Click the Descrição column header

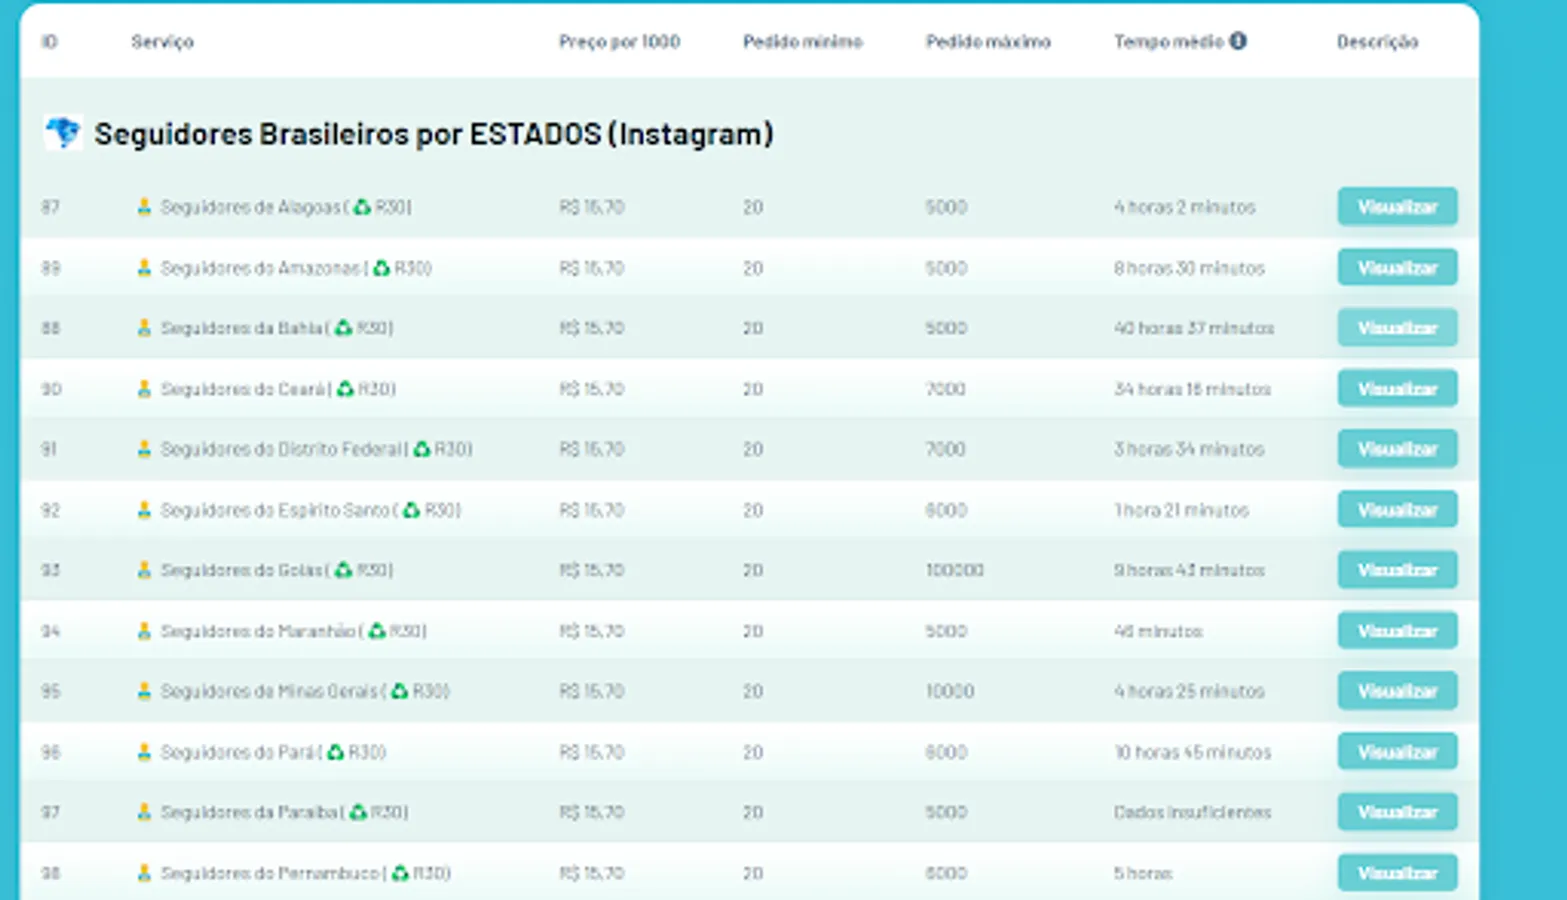[x=1377, y=41]
